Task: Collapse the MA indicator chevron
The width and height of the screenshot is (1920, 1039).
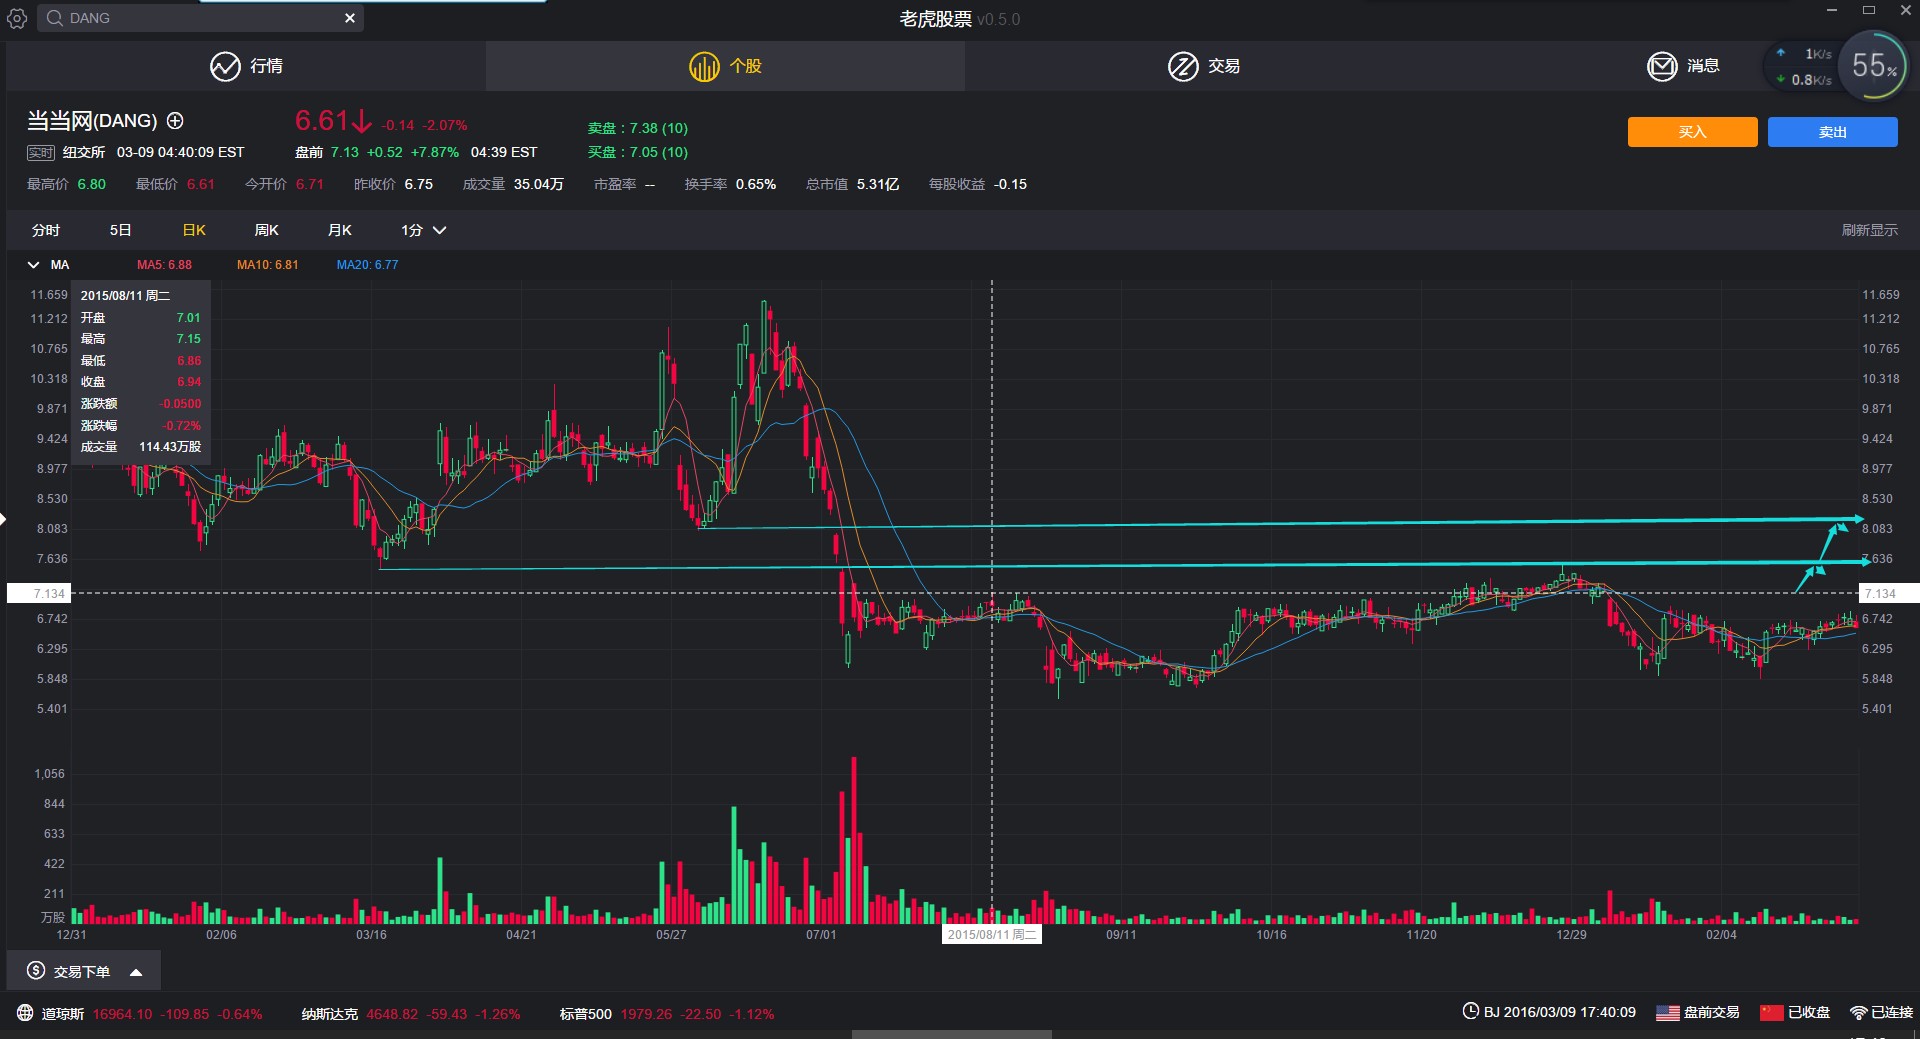Action: tap(33, 265)
